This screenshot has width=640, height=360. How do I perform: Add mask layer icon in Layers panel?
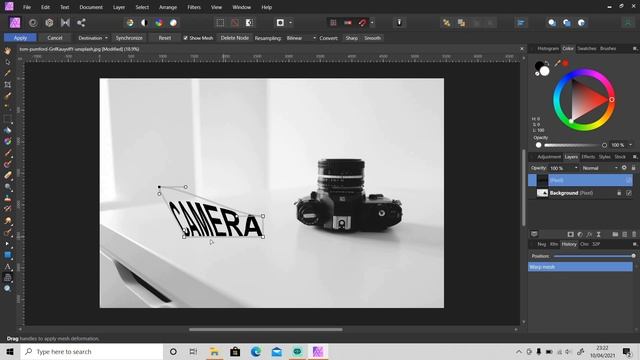(x=571, y=234)
